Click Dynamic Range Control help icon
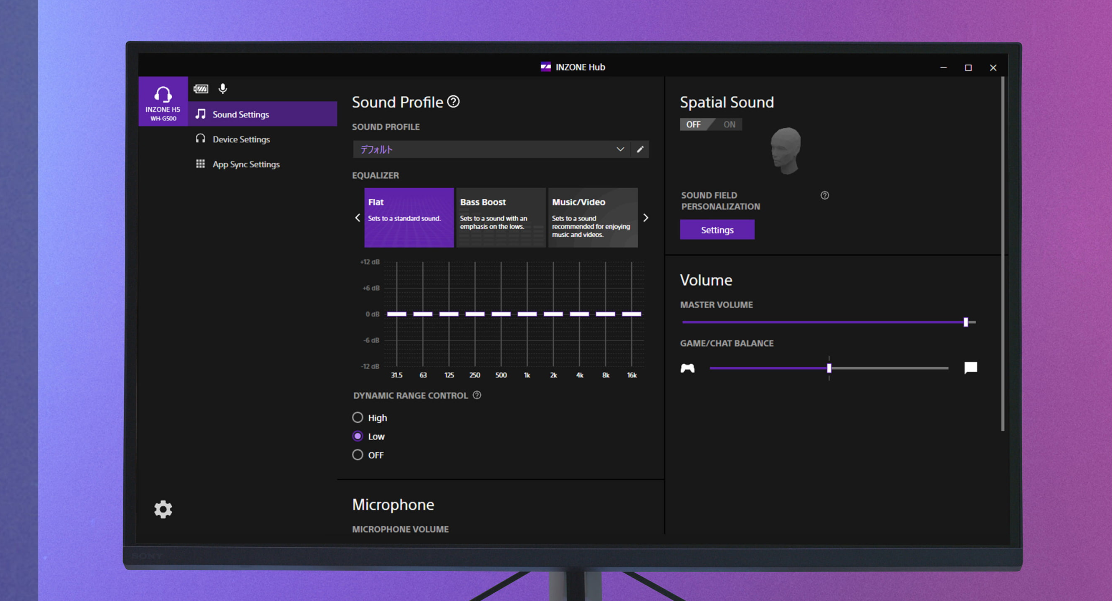The image size is (1112, 601). (x=477, y=395)
